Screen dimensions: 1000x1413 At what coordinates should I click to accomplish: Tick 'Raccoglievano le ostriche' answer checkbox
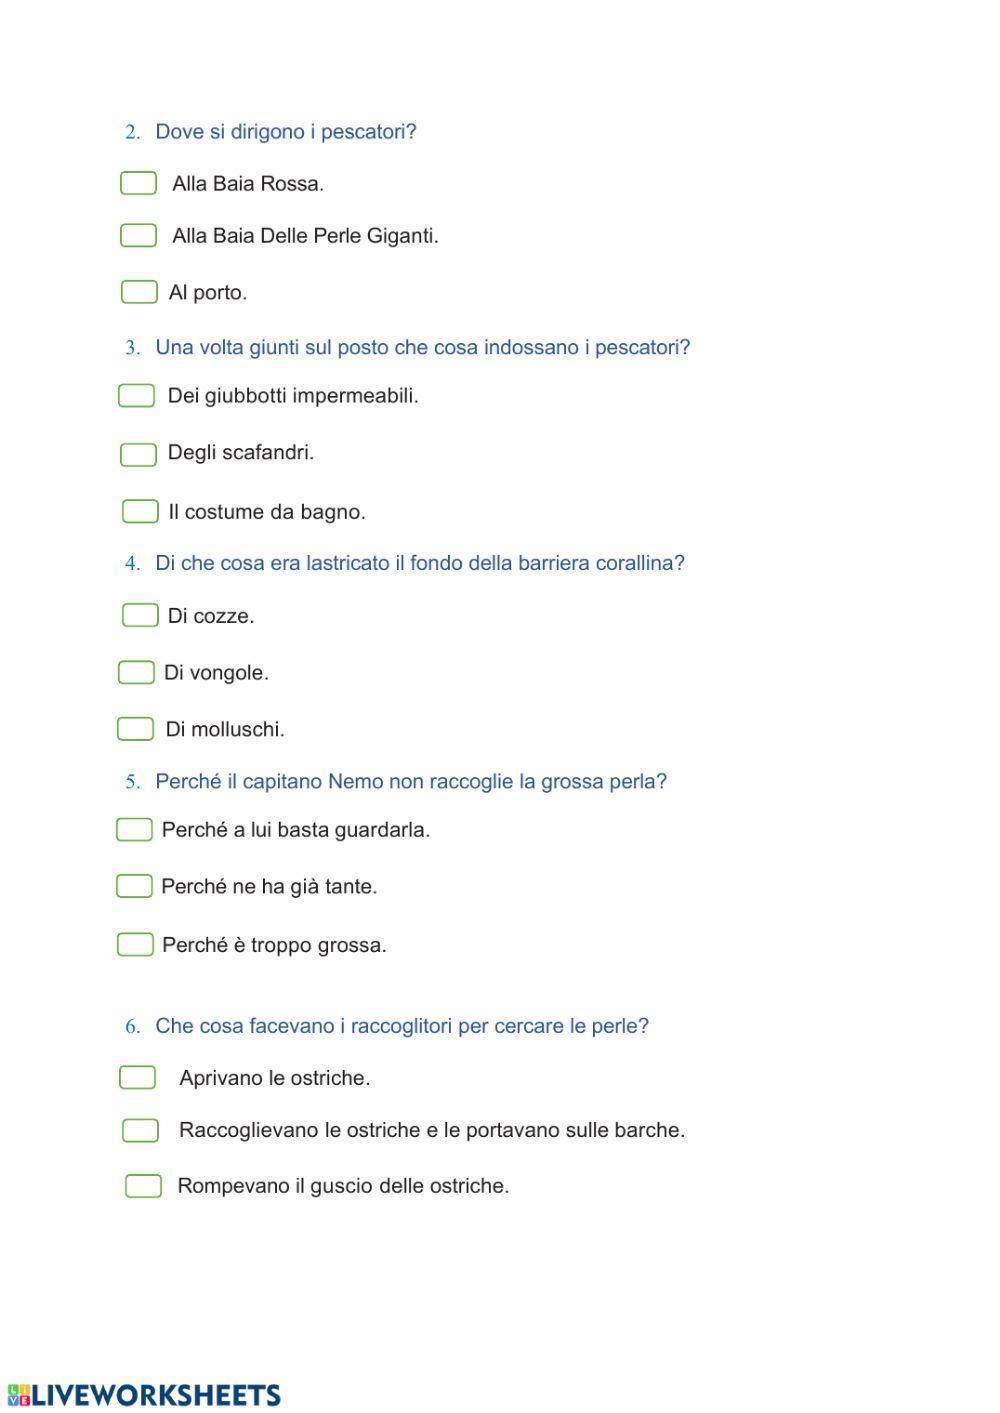pos(140,1130)
